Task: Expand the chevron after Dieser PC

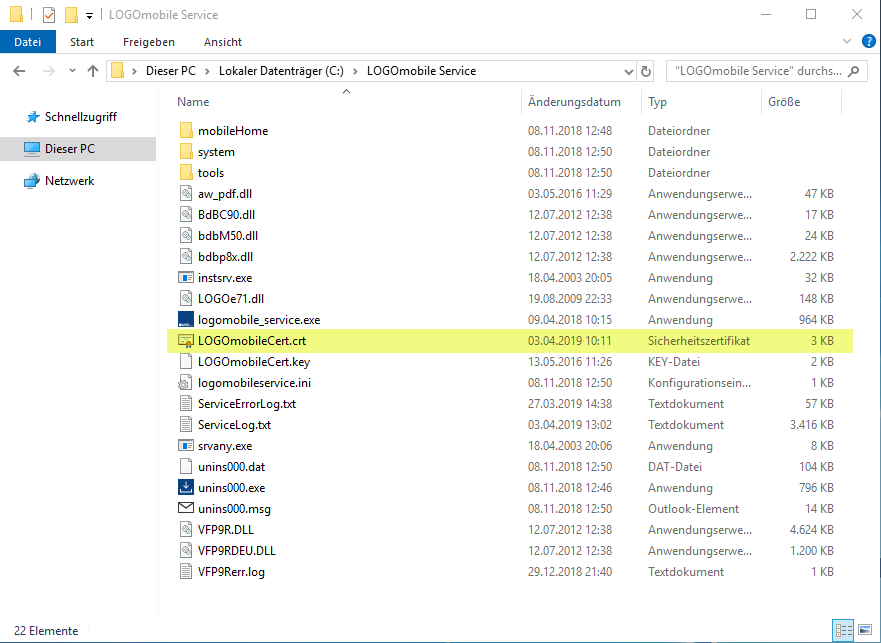Action: point(207,71)
